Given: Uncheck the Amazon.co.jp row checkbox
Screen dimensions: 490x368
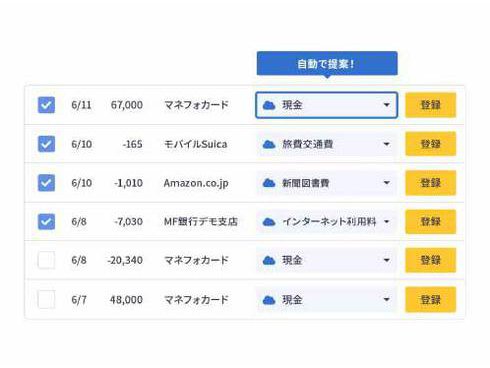Looking at the screenshot, I should tap(46, 183).
